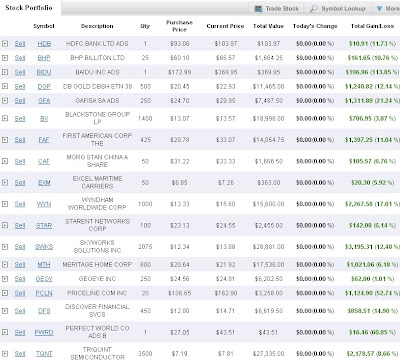Open the PWRD symbol link

coord(44,332)
